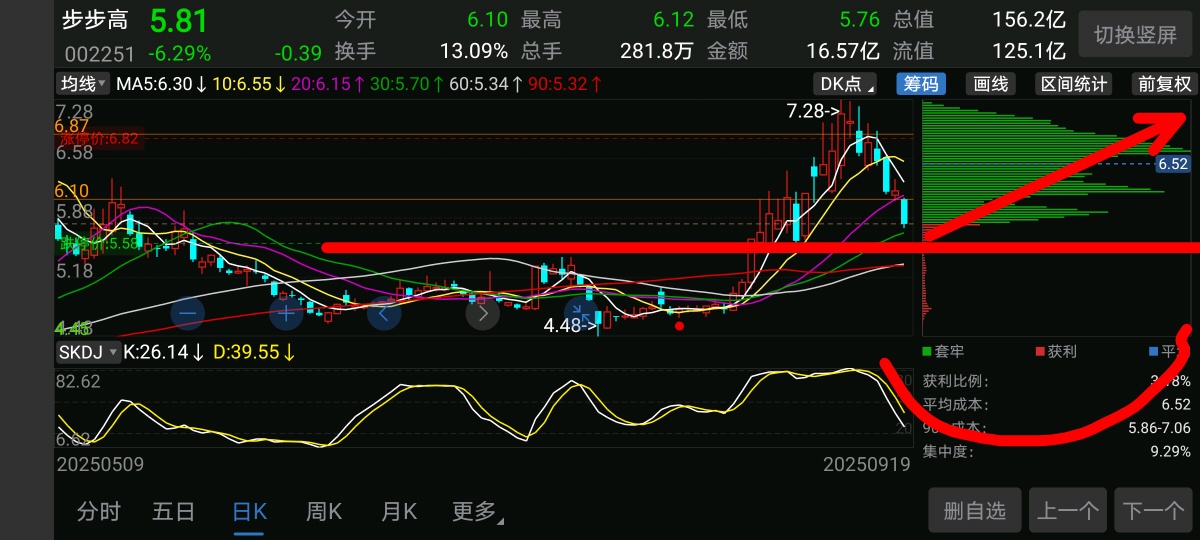Viewport: 1200px width, 540px height.
Task: Open the SKDJ indicator dropdown
Action: 88,352
